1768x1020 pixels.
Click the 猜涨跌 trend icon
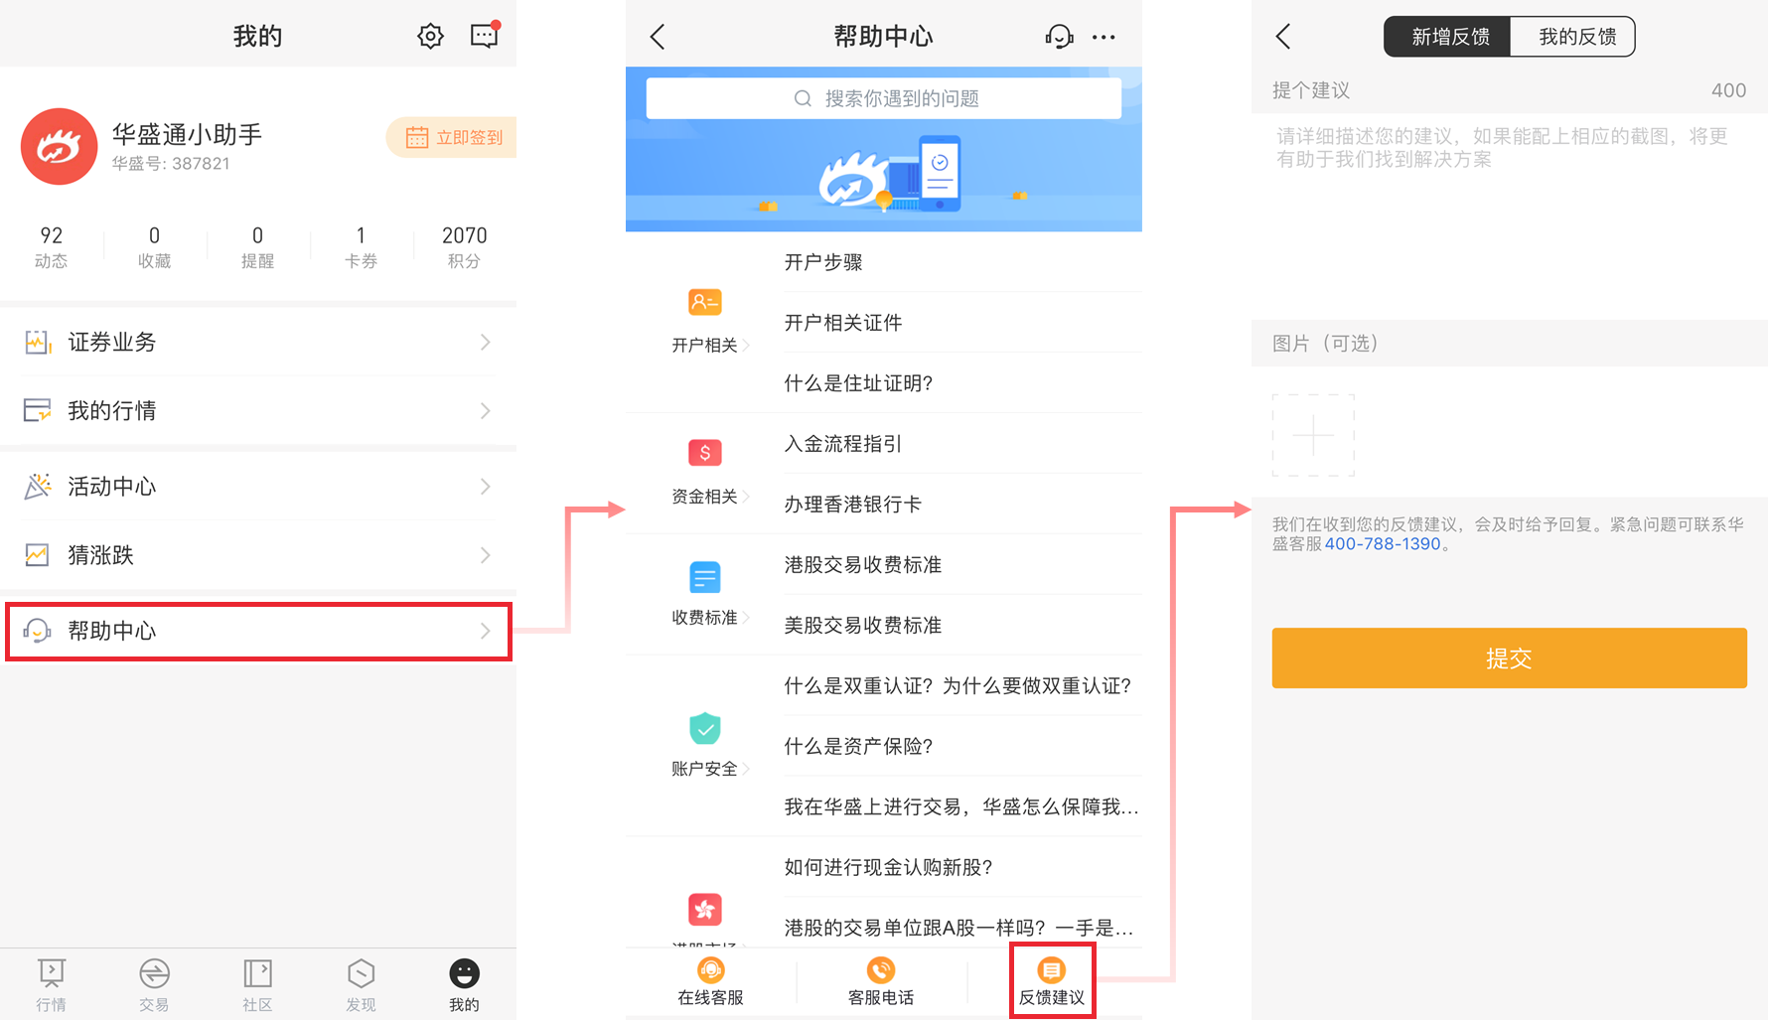tap(38, 555)
